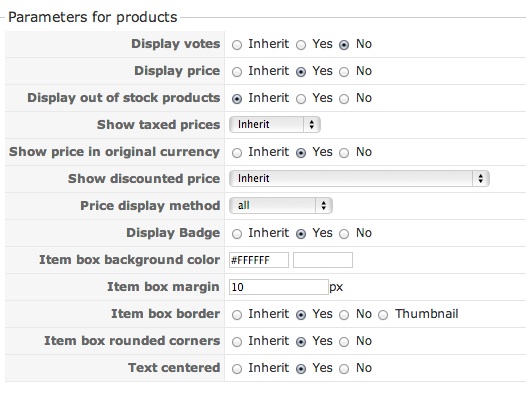Open the Show taxed prices dropdown
Viewport: 526px width, 407px height.
coord(275,124)
